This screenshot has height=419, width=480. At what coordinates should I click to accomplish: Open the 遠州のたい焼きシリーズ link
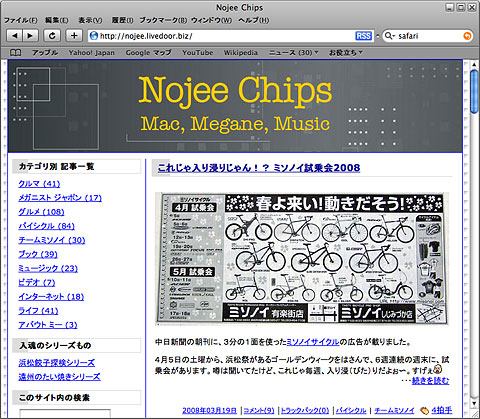pyautogui.click(x=59, y=377)
